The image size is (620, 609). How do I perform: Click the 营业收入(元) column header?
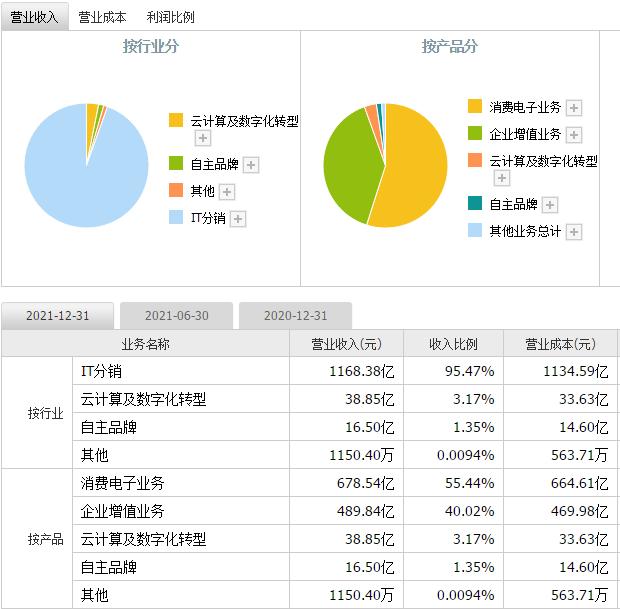coord(346,344)
